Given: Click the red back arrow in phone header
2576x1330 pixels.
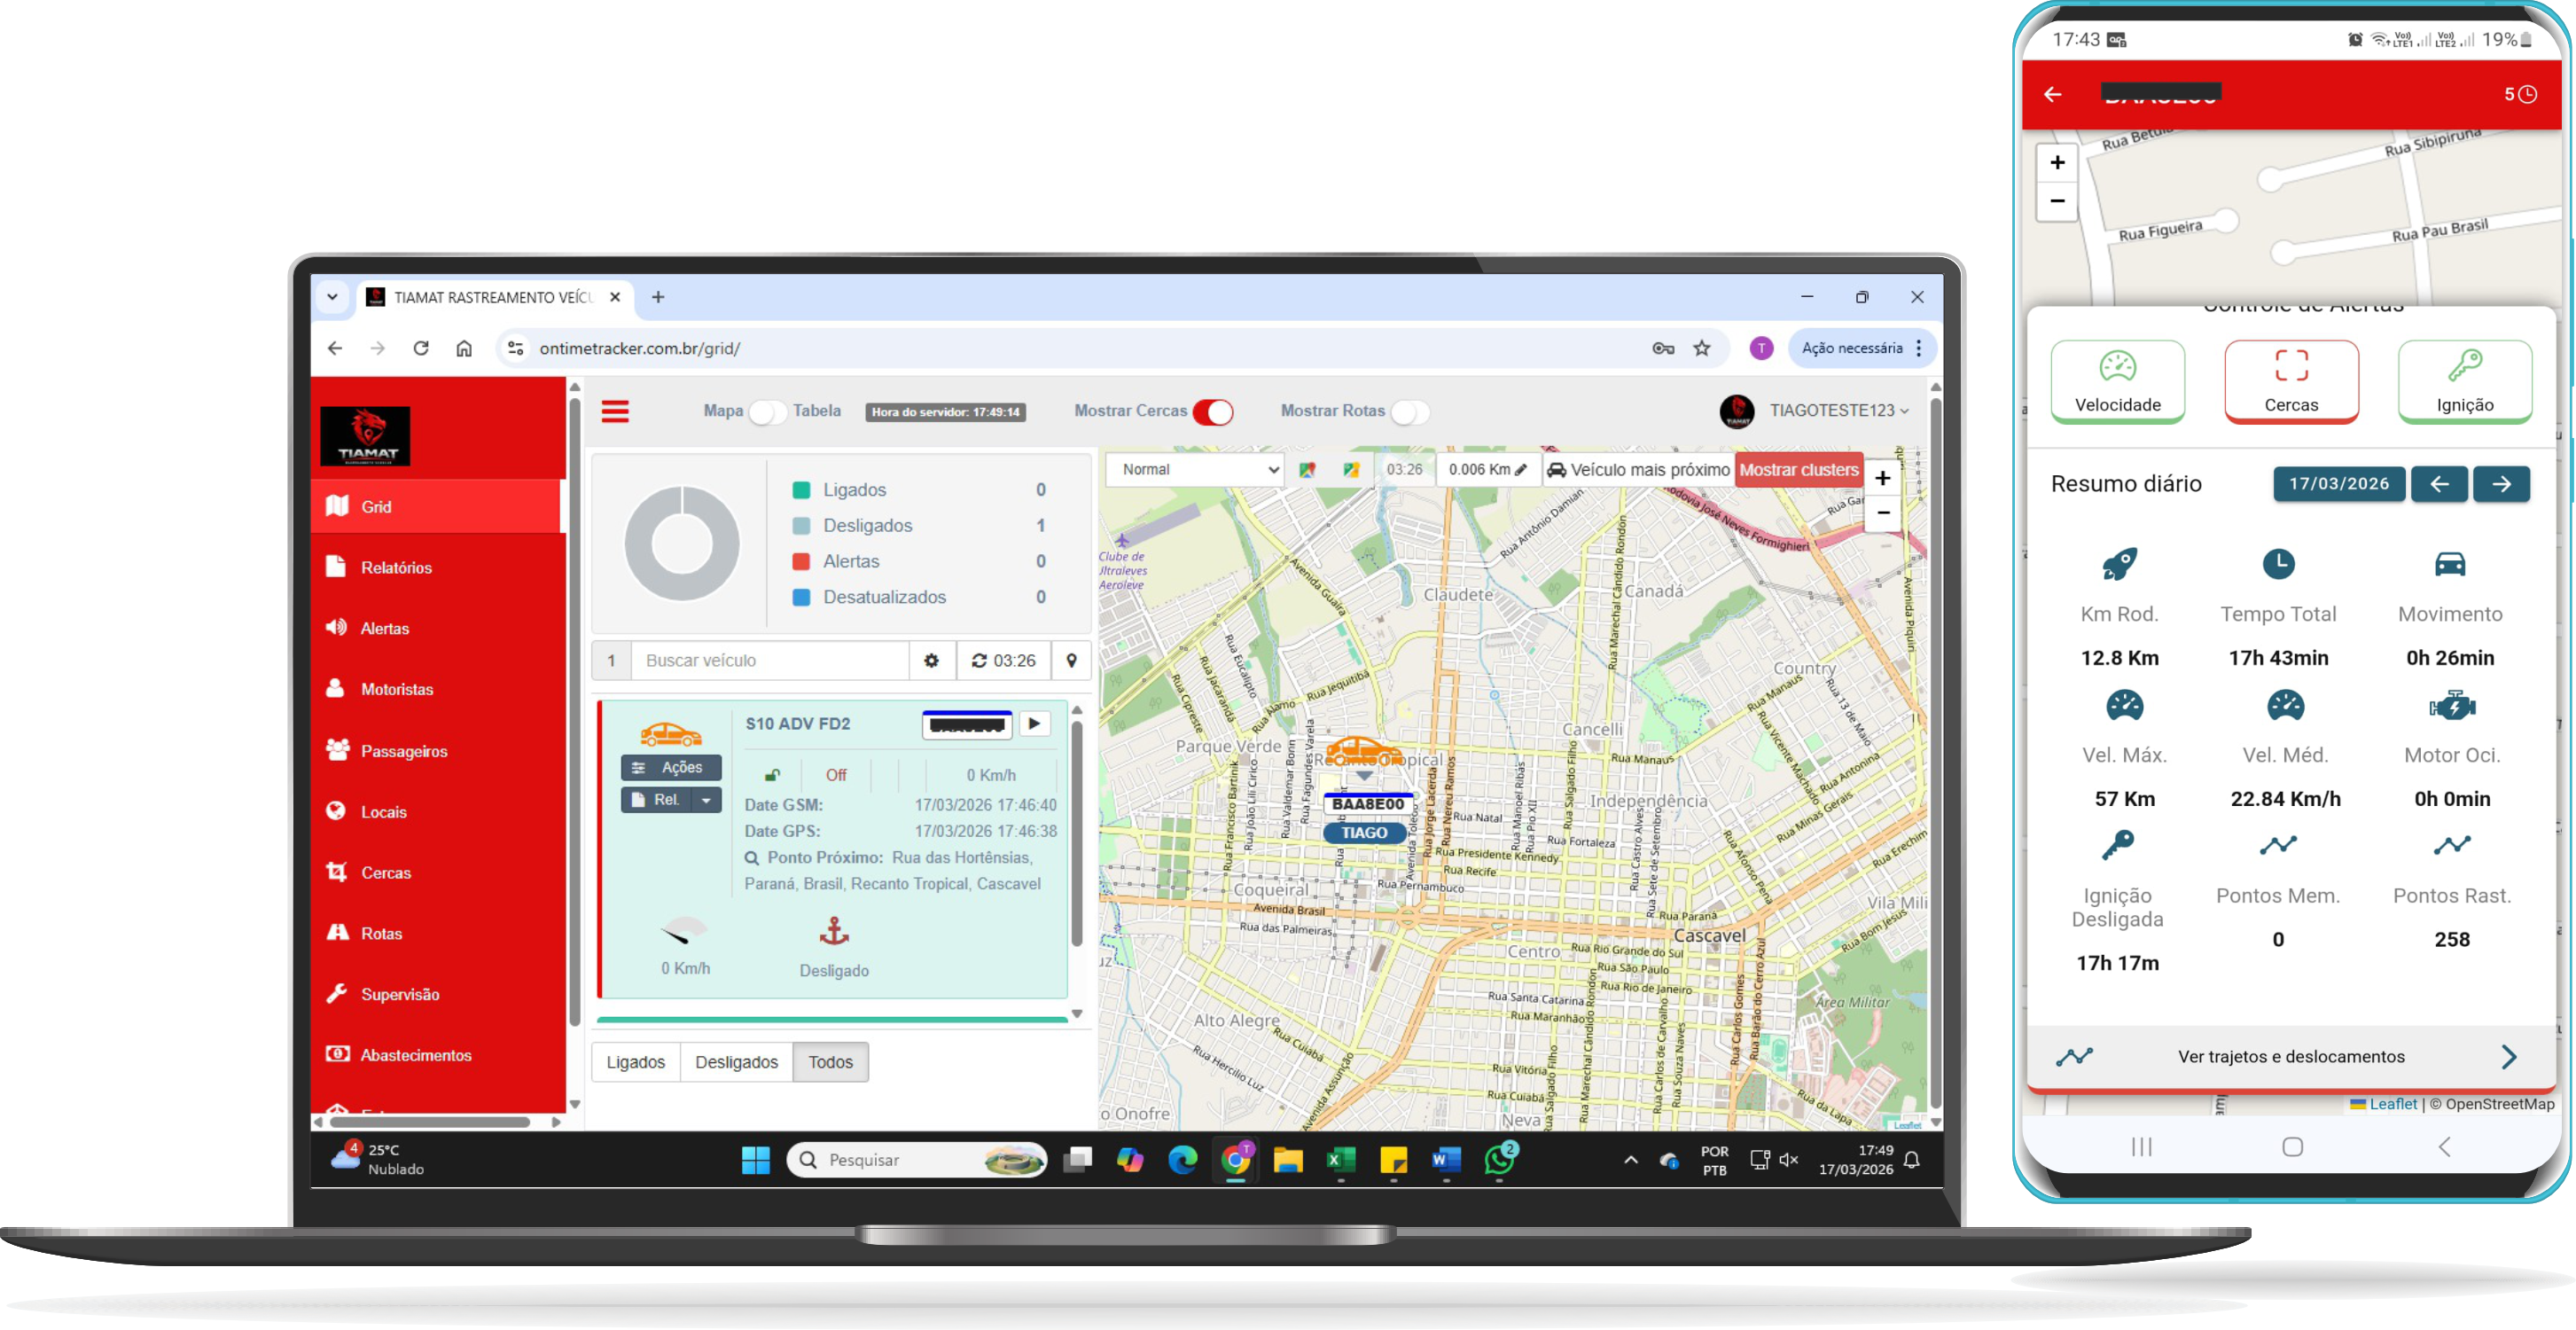Looking at the screenshot, I should [2052, 94].
